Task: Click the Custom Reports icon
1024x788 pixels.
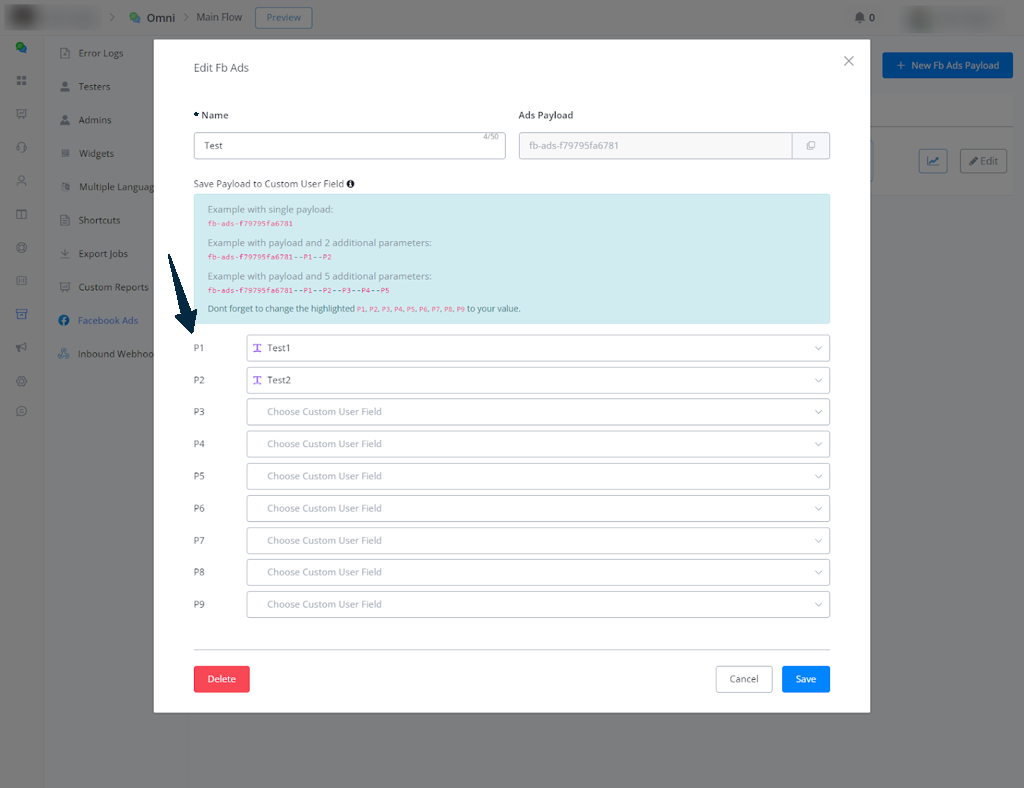Action: click(65, 287)
